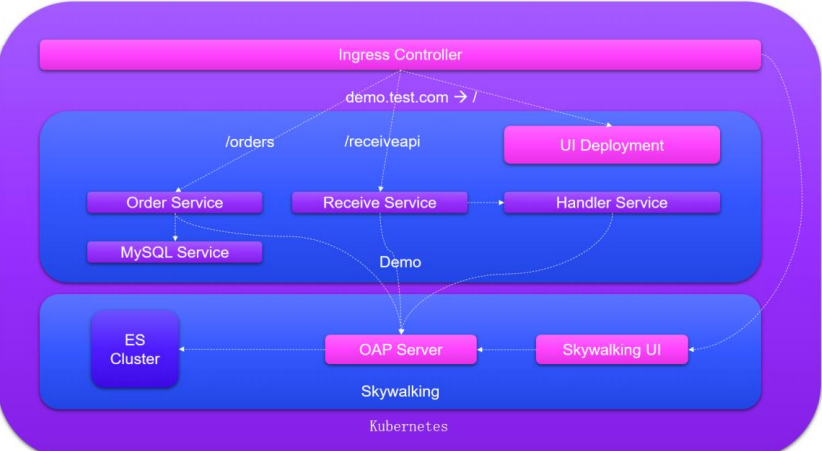Click arrow from OAP Server to ES Cluster
This screenshot has height=451, width=822.
(252, 349)
